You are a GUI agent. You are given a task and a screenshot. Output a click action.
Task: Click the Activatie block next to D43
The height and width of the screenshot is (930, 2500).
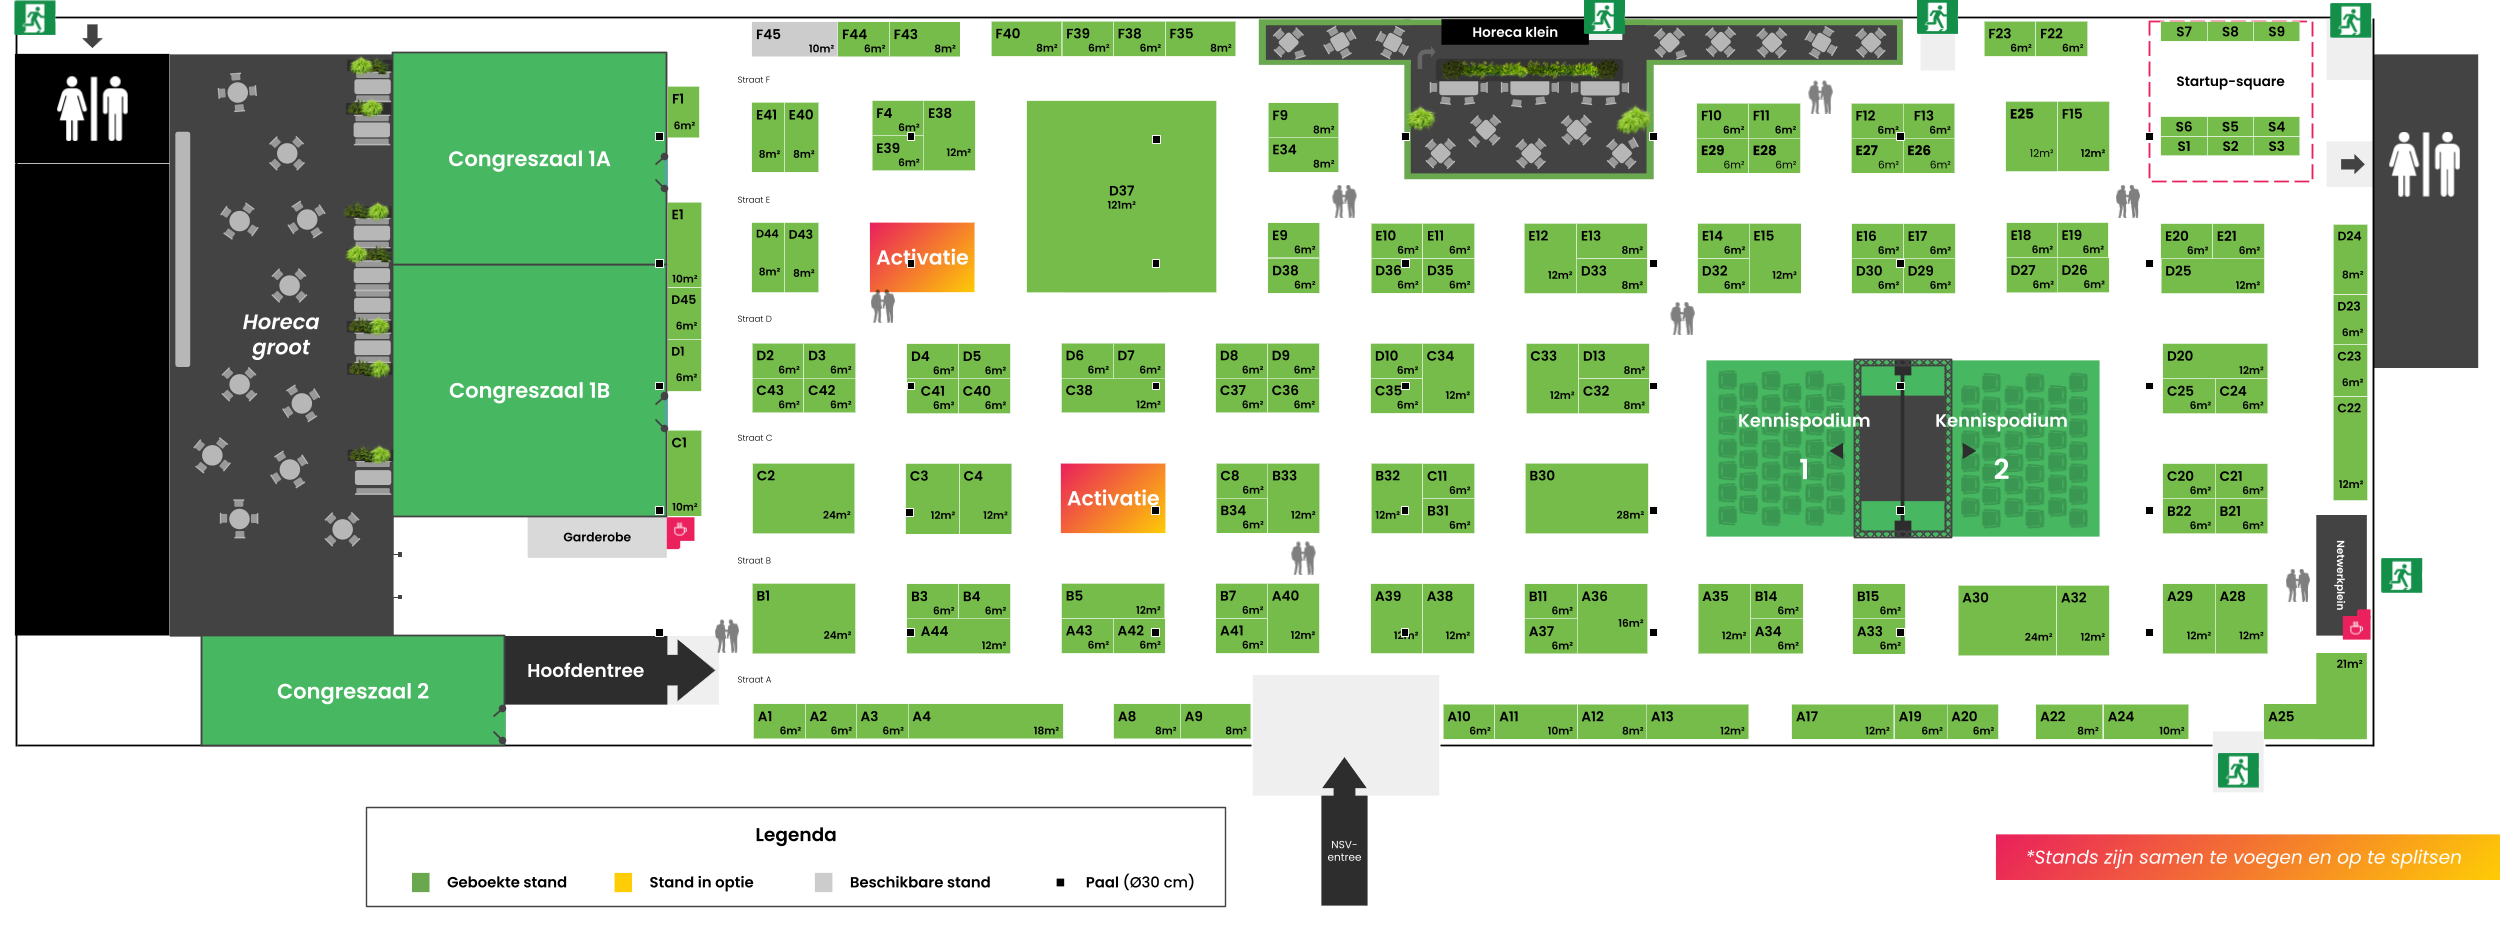coord(922,257)
